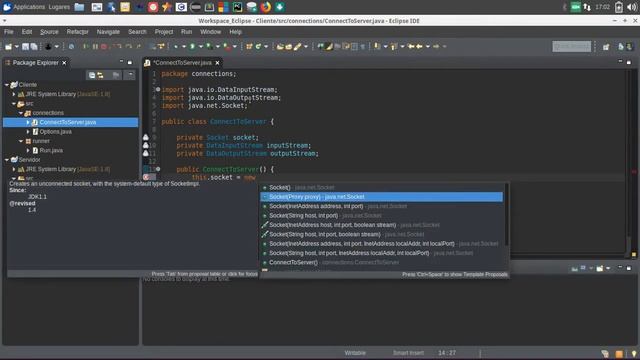The image size is (640, 360).
Task: Open the Run menu
Action: (x=186, y=32)
